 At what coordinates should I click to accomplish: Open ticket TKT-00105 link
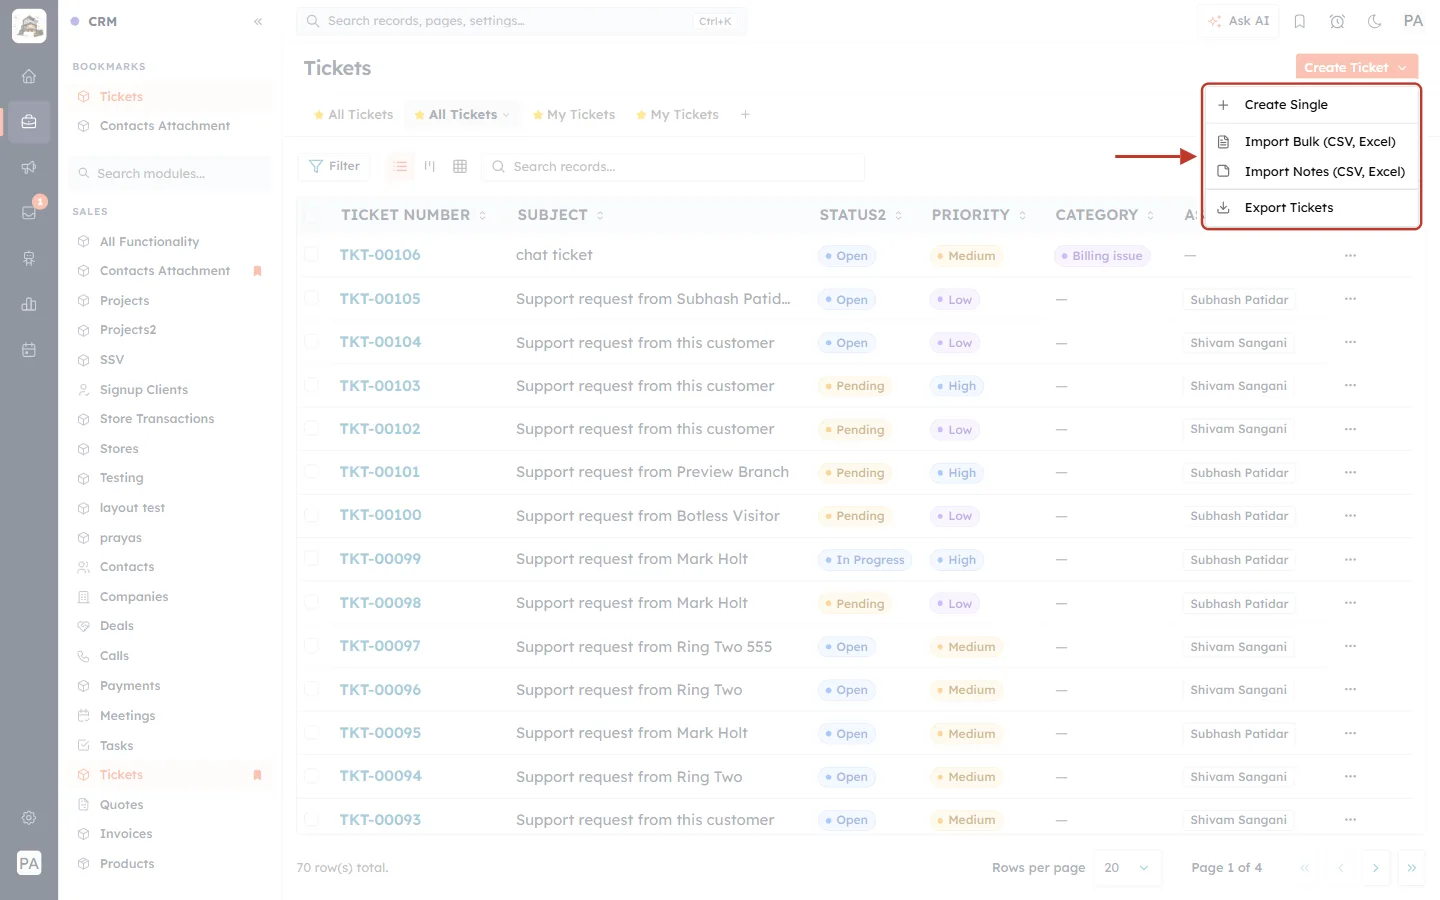pos(380,299)
